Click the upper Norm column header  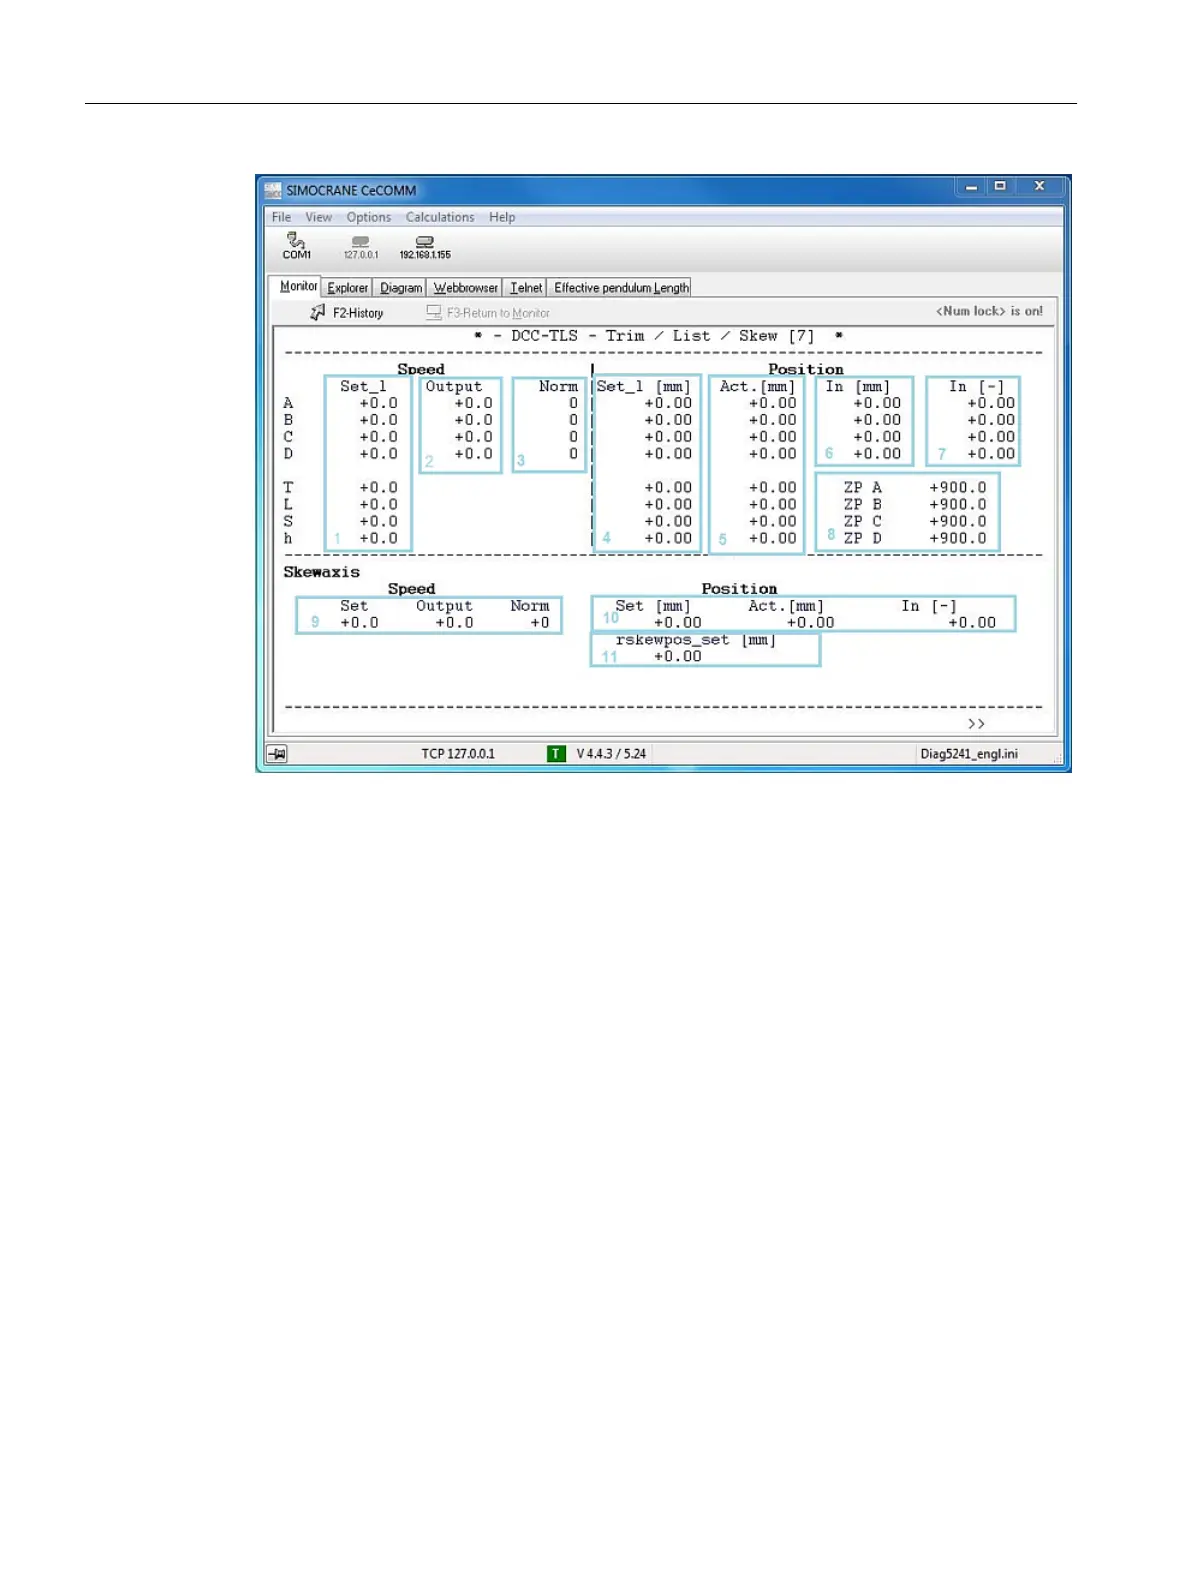(558, 387)
